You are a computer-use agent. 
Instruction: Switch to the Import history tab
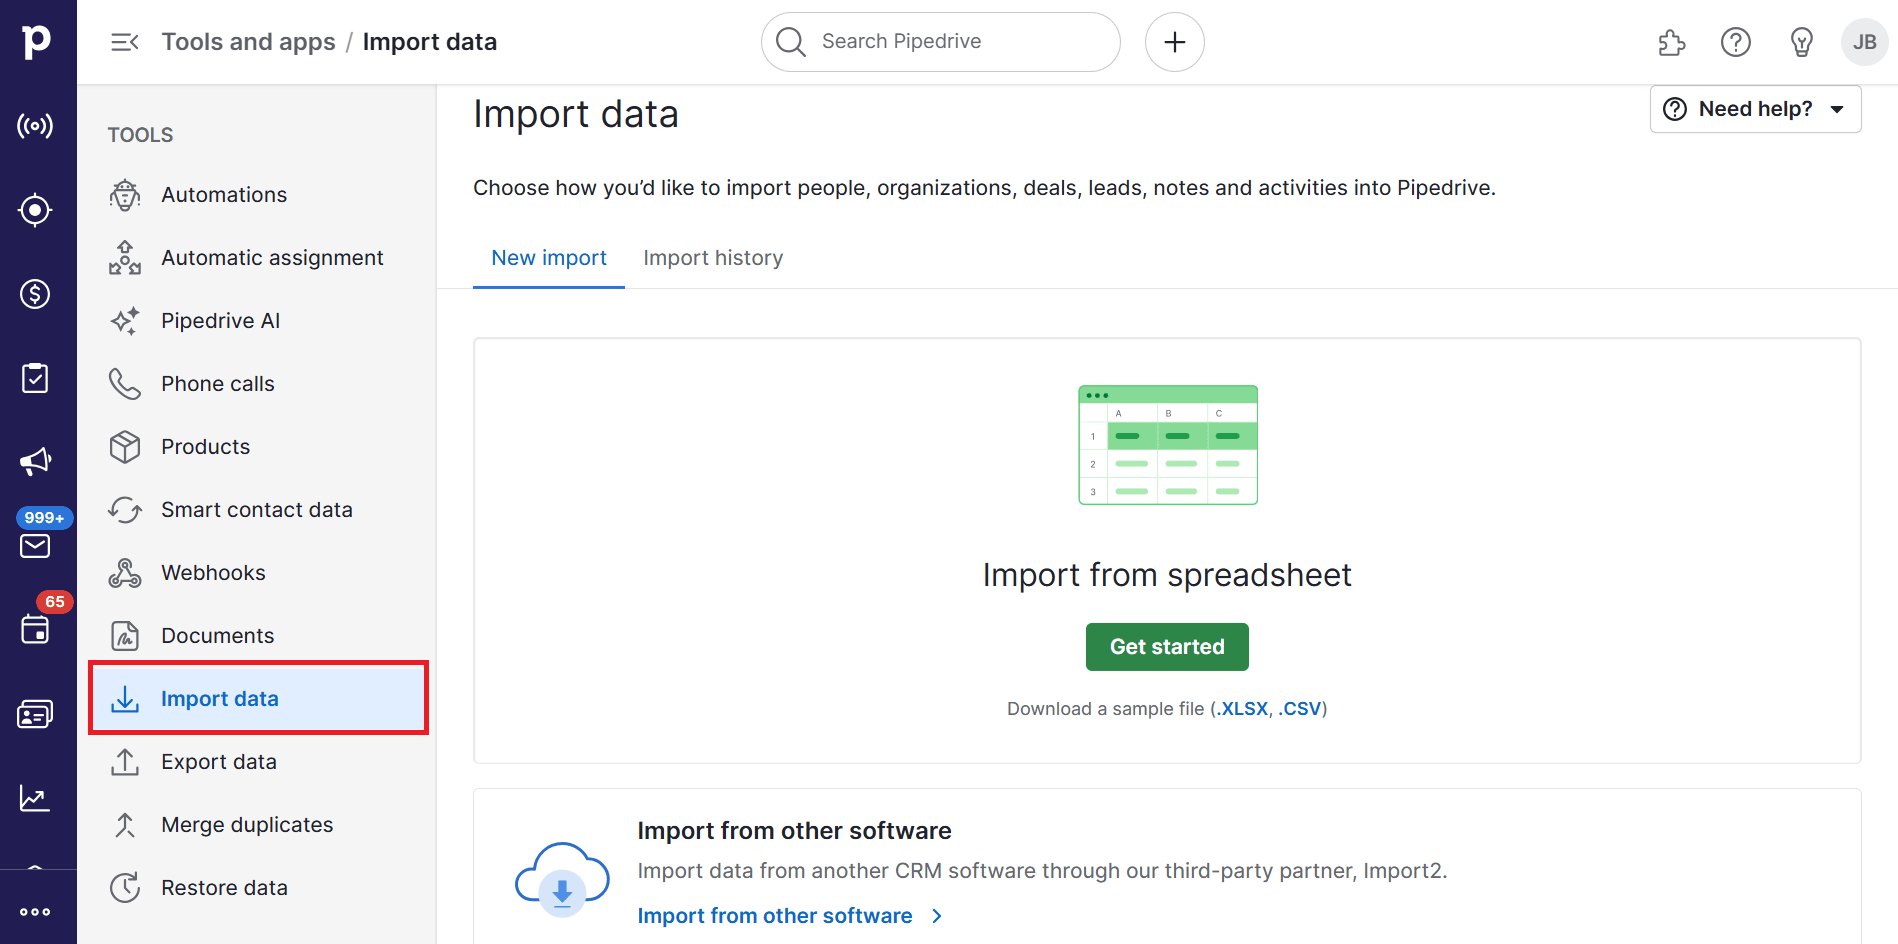(x=713, y=257)
